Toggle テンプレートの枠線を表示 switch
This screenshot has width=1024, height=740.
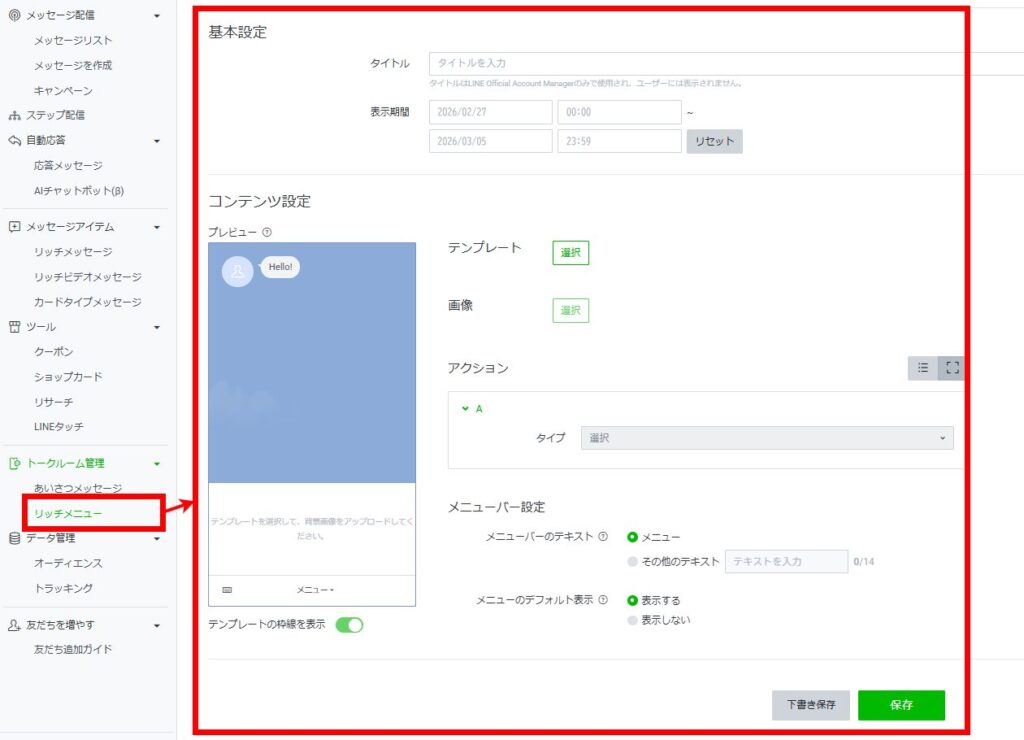pyautogui.click(x=349, y=625)
